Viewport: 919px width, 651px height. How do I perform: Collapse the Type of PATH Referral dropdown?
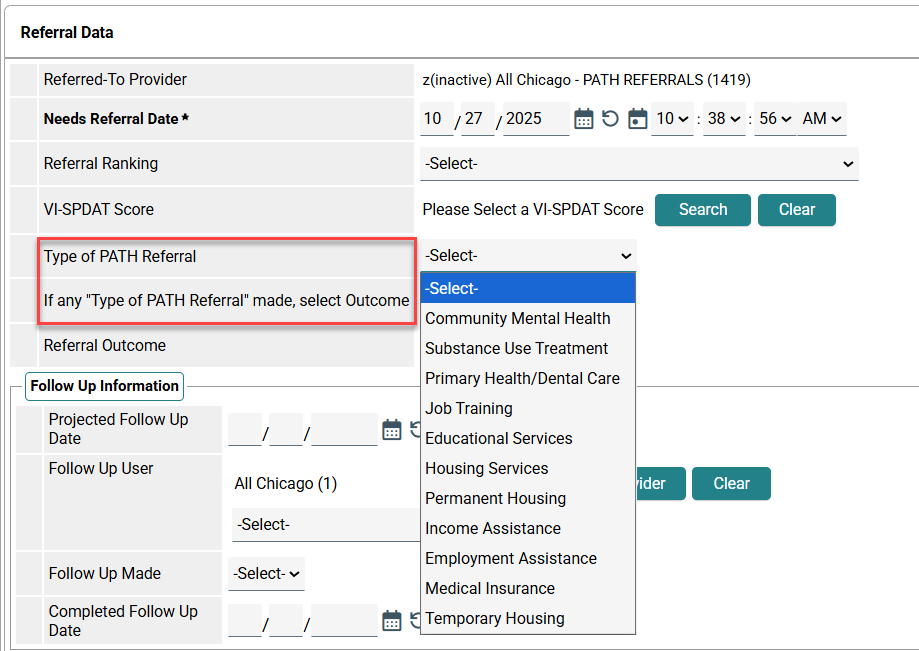point(528,256)
